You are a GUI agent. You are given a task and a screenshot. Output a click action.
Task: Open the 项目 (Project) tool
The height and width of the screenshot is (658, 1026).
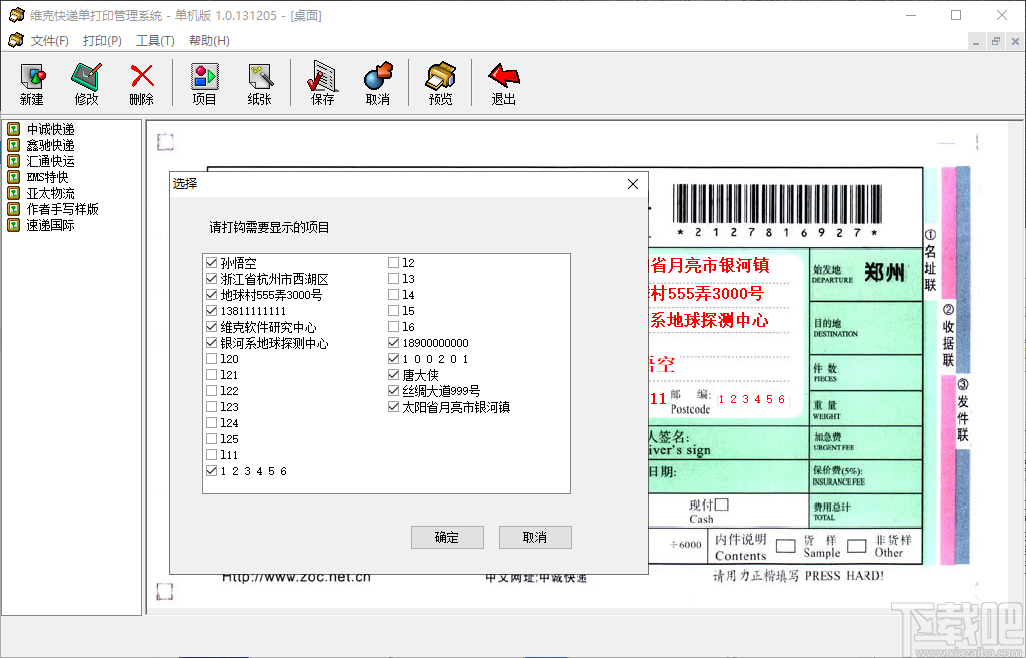pyautogui.click(x=204, y=82)
